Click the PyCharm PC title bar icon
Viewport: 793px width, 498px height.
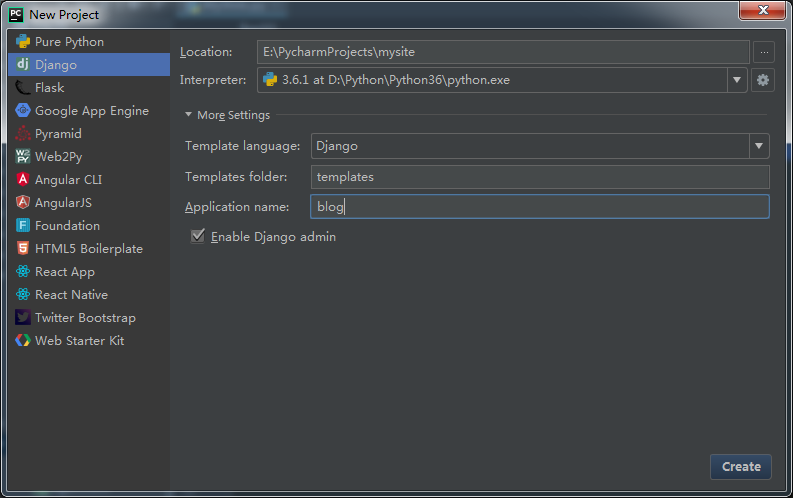click(16, 15)
